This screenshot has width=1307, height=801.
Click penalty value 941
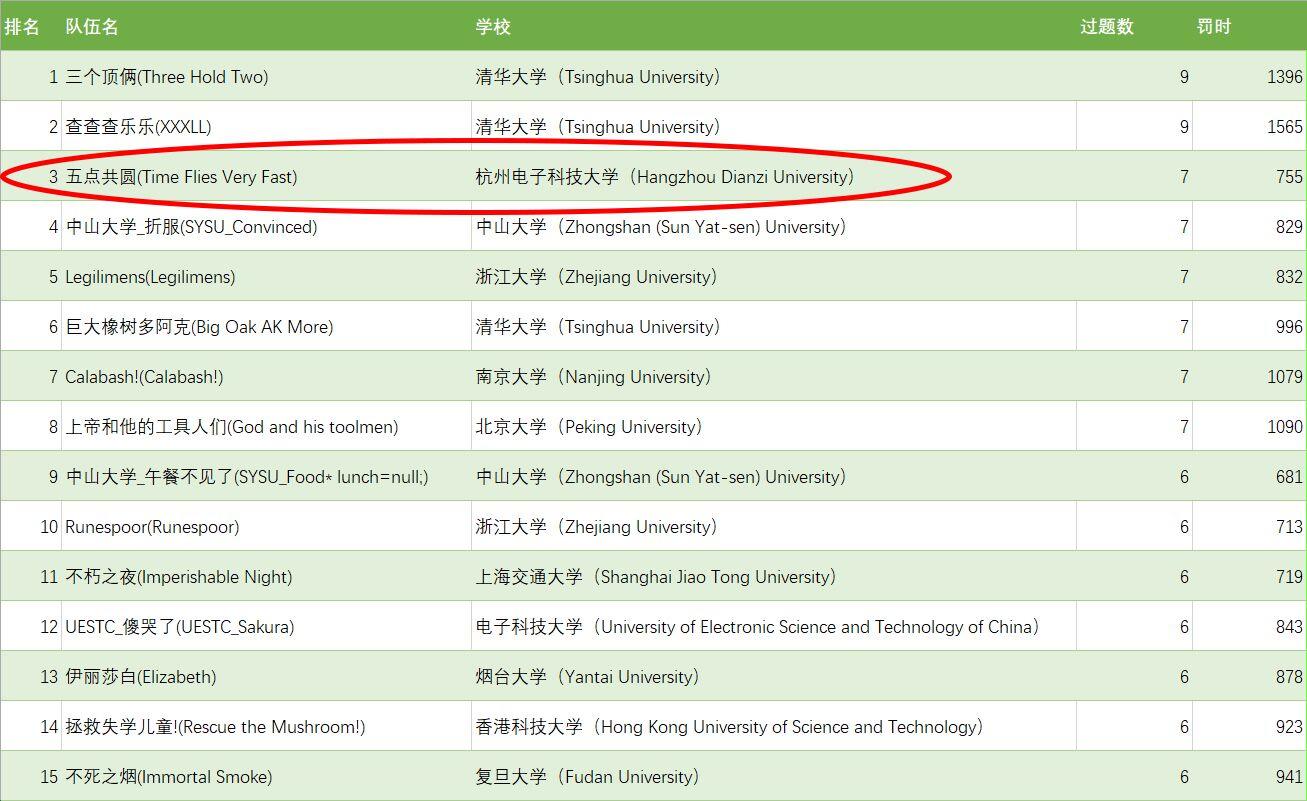(x=1289, y=777)
